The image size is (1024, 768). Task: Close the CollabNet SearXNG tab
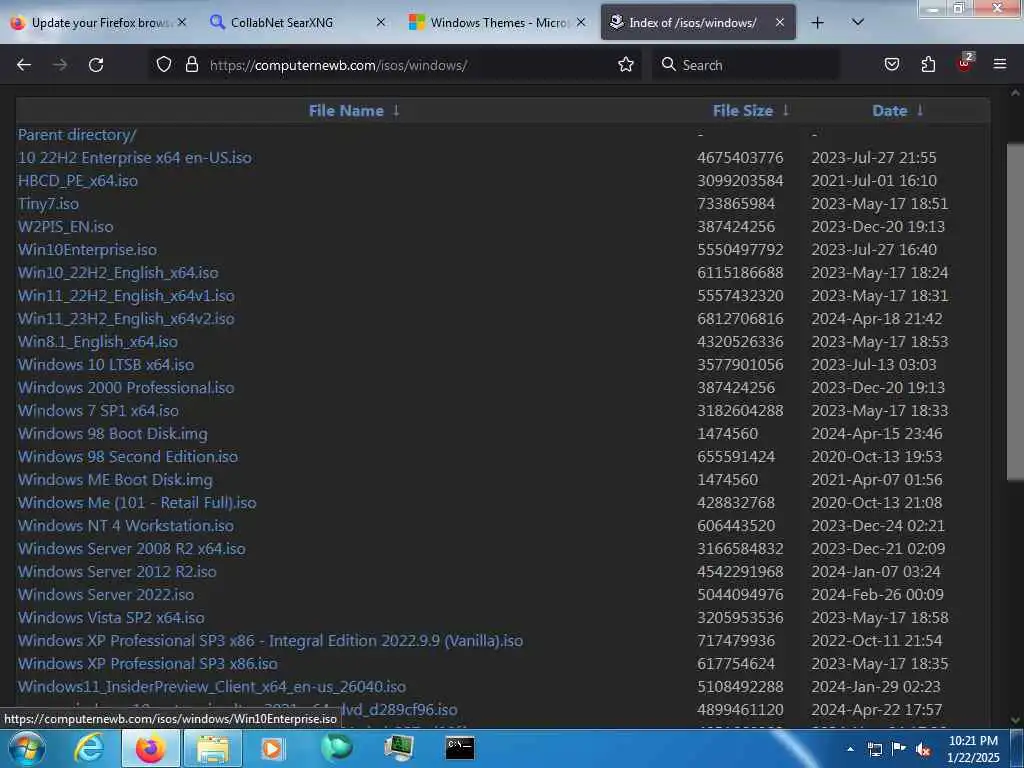tap(381, 23)
